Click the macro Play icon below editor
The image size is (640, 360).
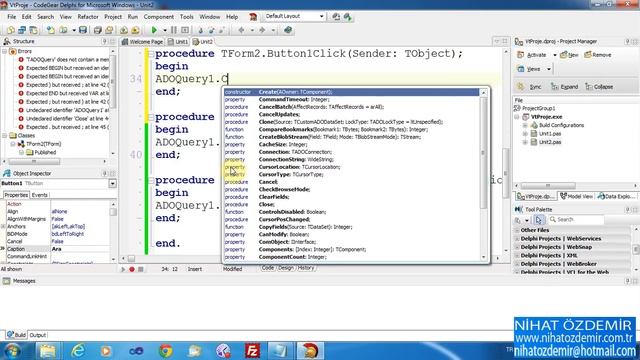tap(123, 269)
